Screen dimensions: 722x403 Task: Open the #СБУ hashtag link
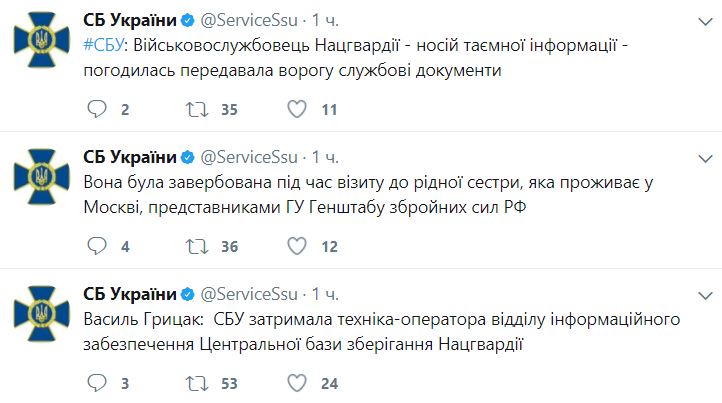pyautogui.click(x=104, y=45)
